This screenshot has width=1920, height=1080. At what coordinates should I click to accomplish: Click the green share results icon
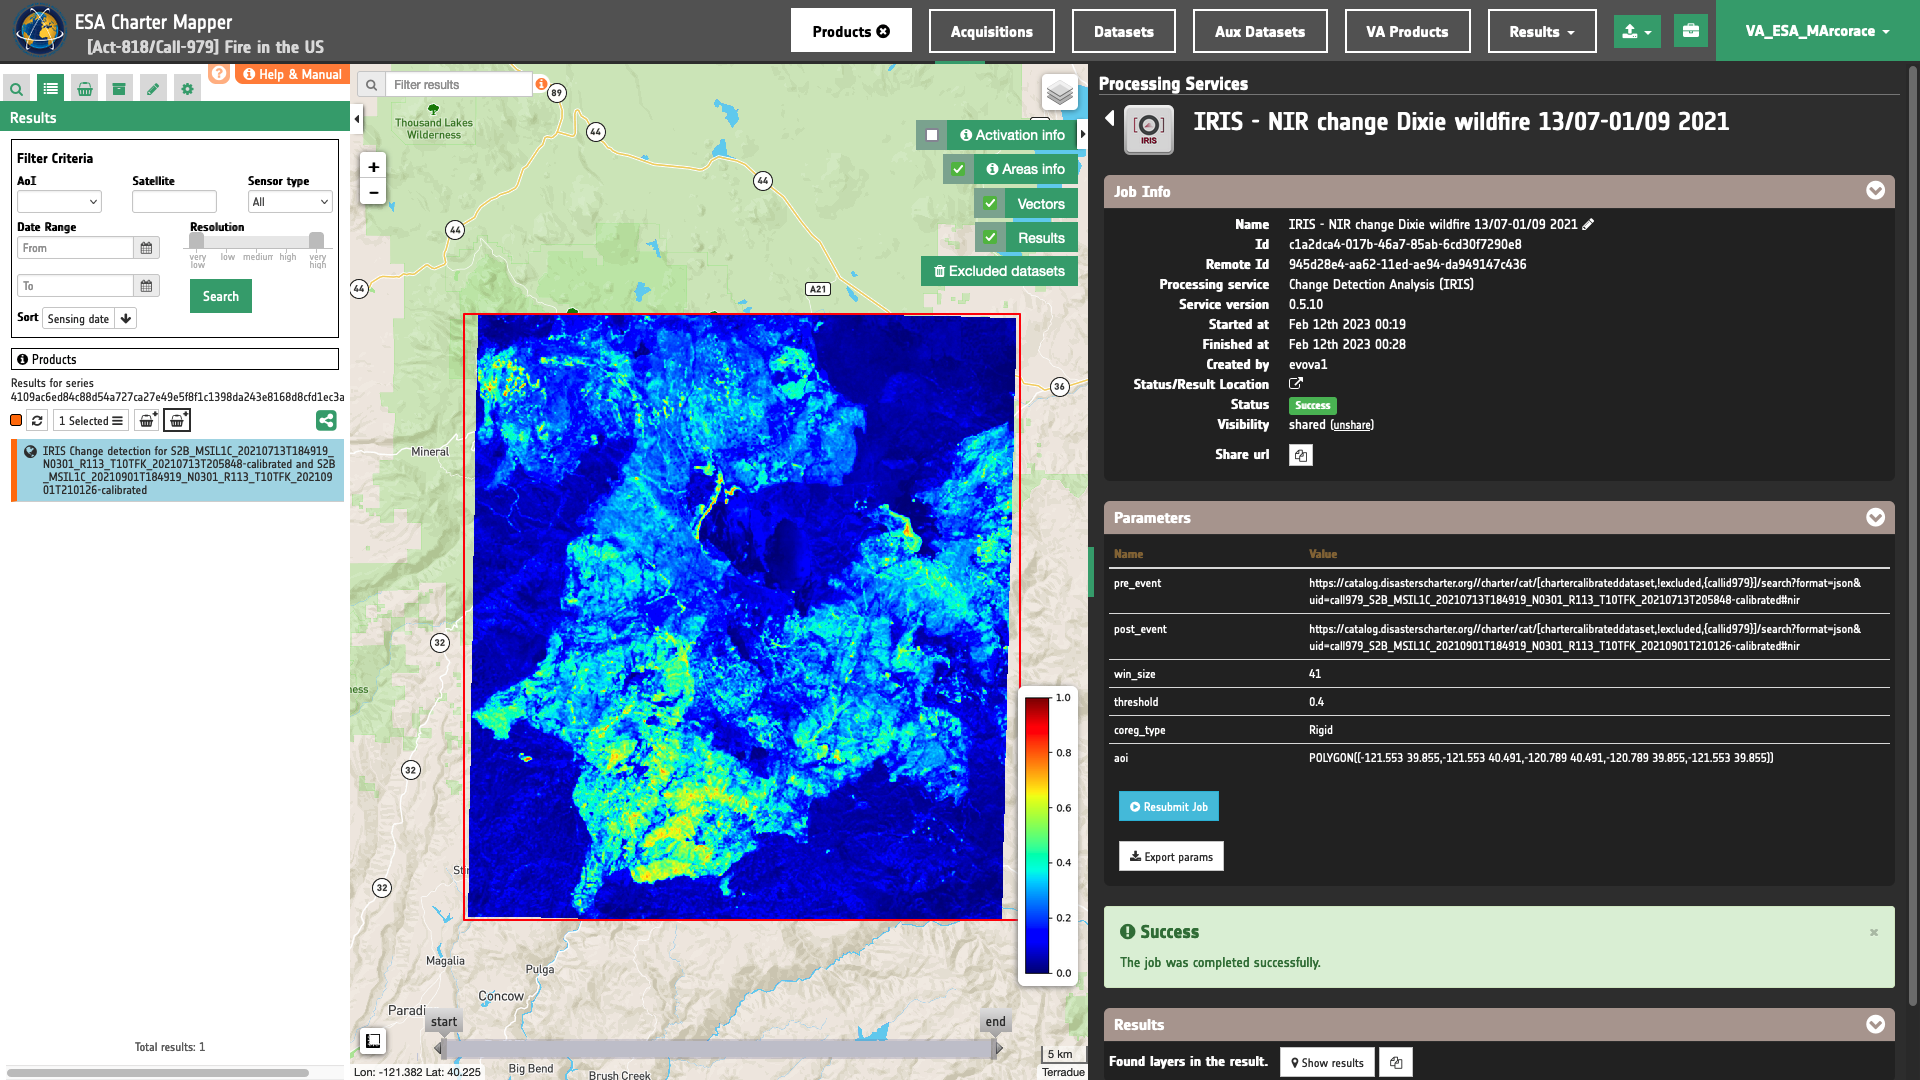[x=326, y=421]
